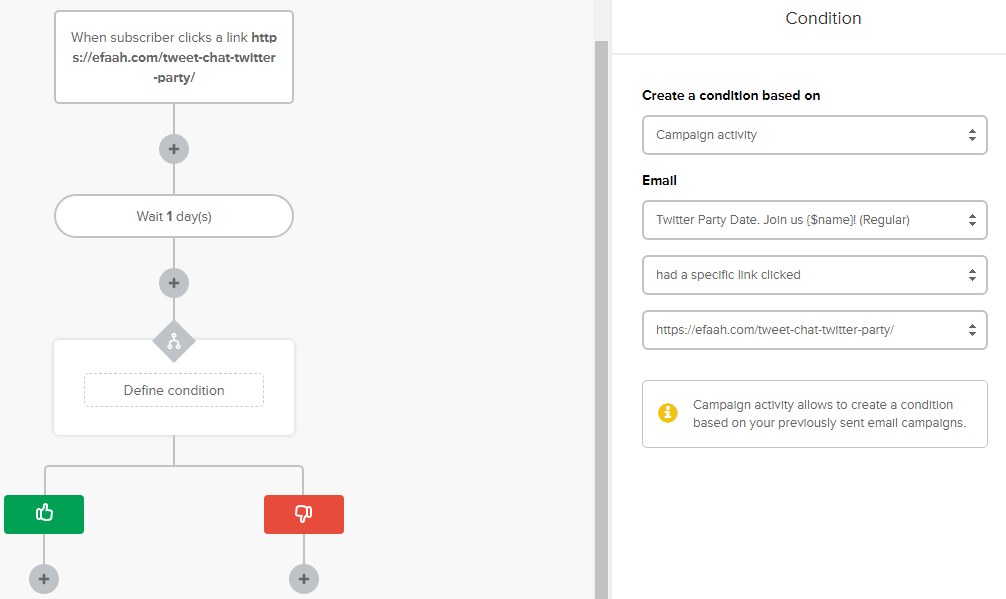The image size is (1006, 599).
Task: Open the Twitter Party Date email dropdown
Action: click(x=814, y=220)
